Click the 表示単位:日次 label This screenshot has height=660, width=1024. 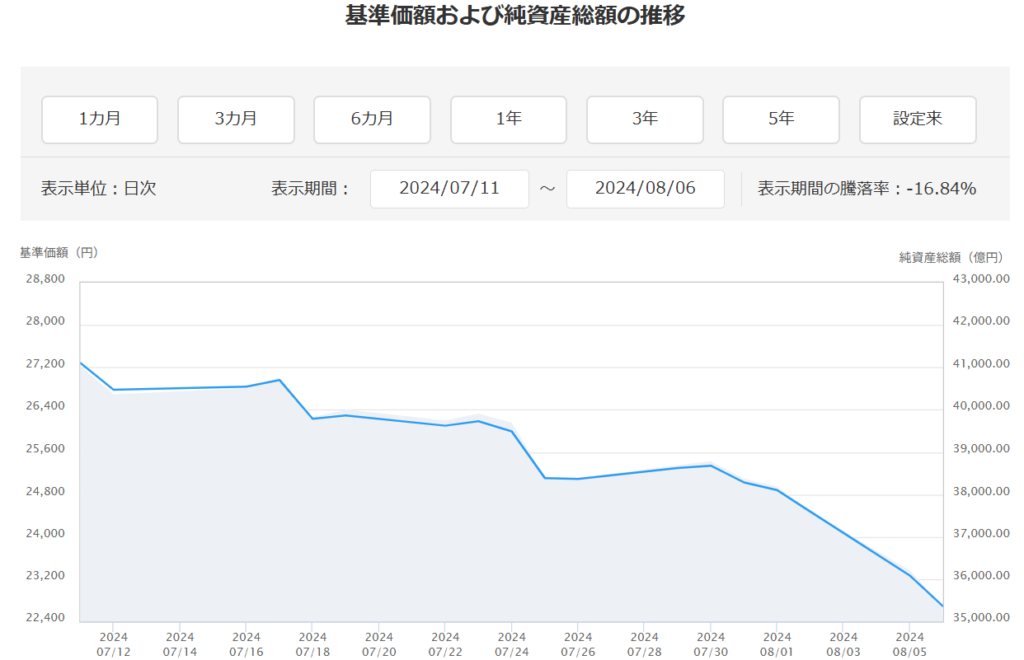(x=98, y=188)
